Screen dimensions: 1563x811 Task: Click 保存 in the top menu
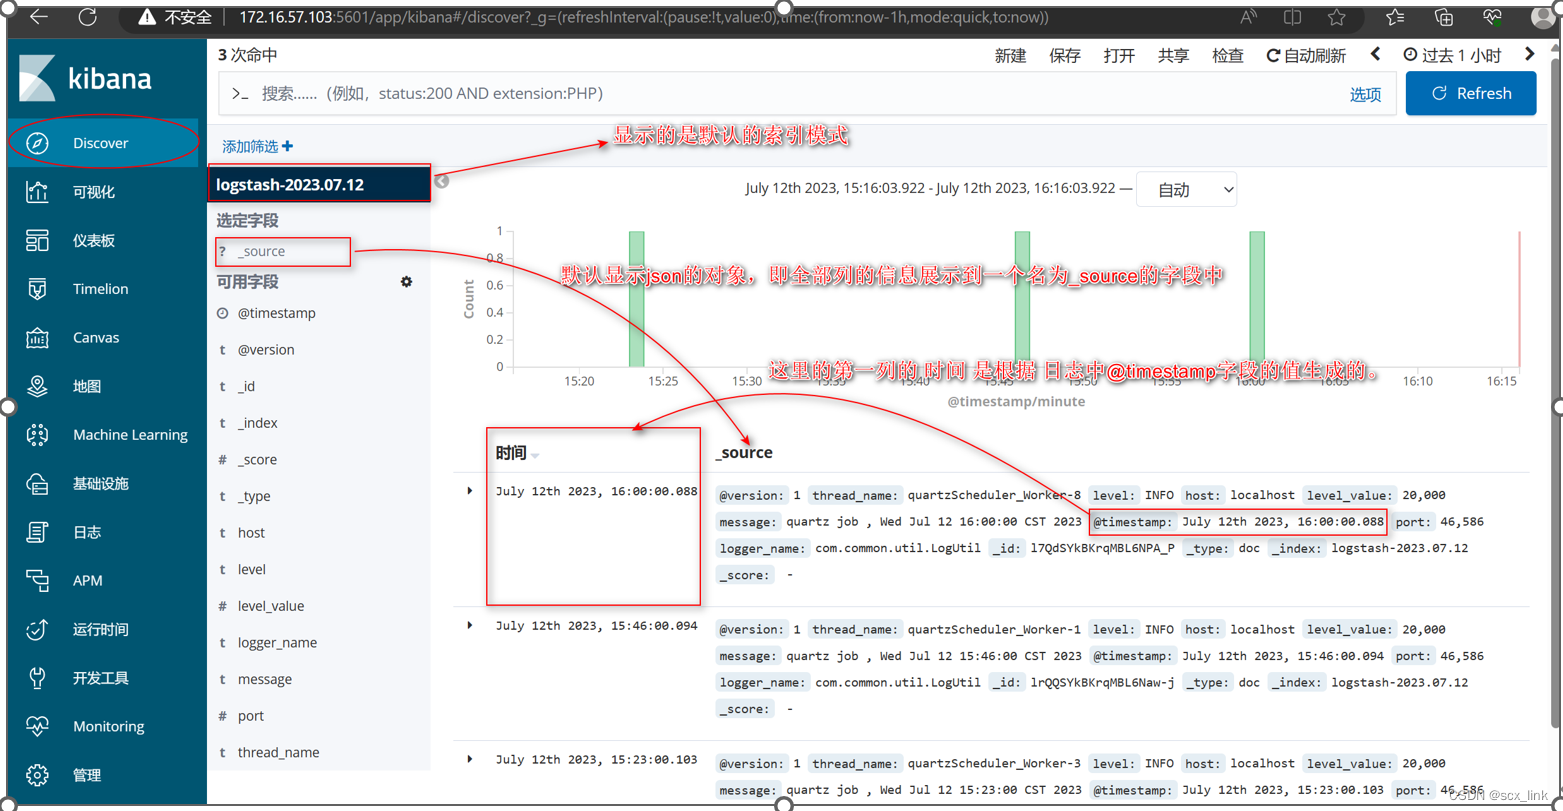pyautogui.click(x=1064, y=56)
